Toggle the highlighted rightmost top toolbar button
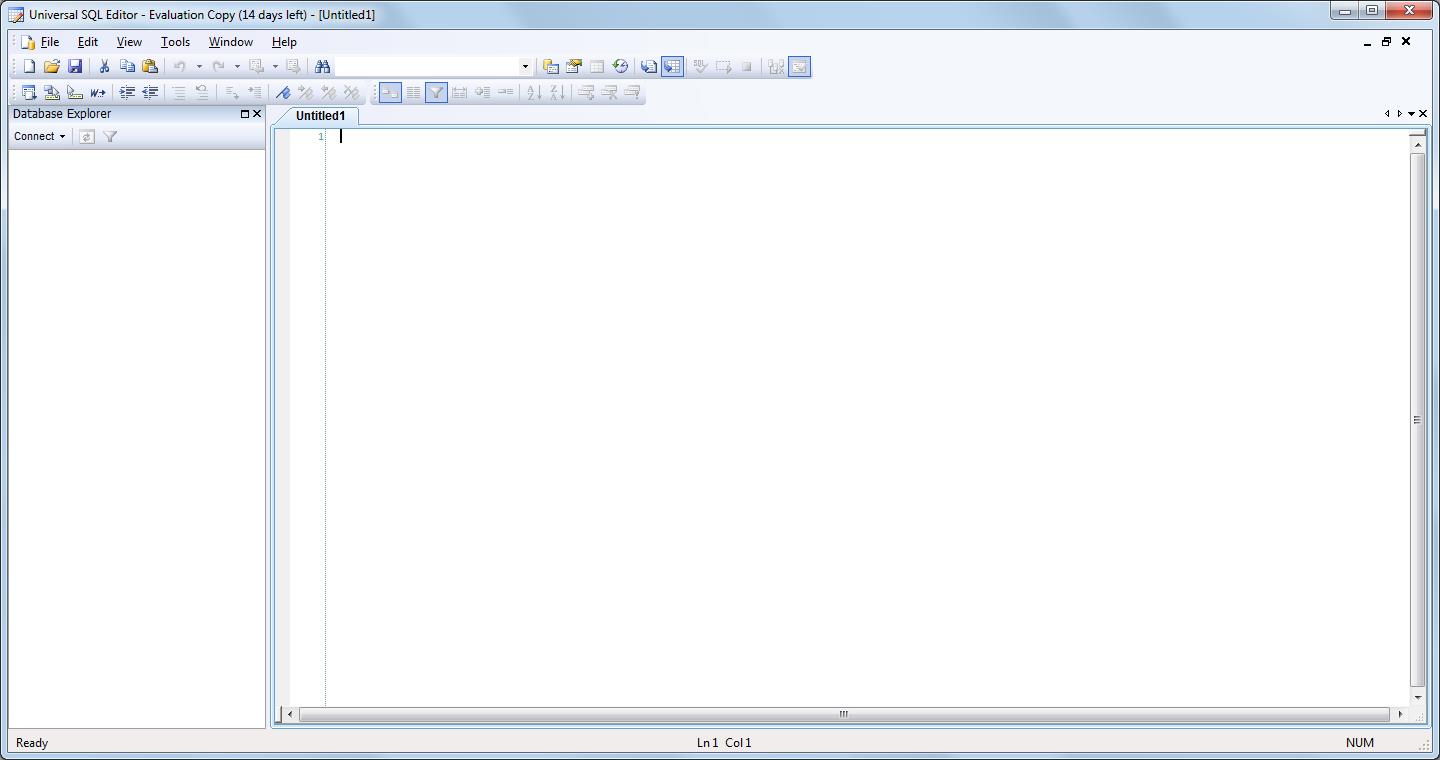 point(799,67)
